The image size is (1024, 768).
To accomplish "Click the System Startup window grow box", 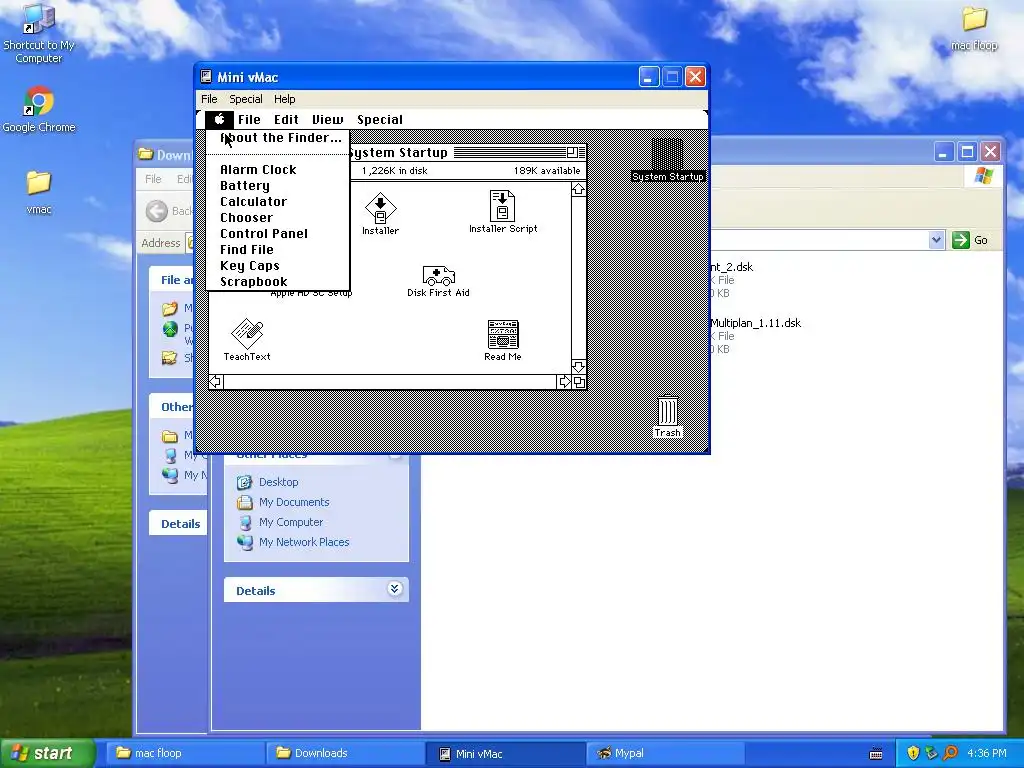I will click(x=579, y=382).
